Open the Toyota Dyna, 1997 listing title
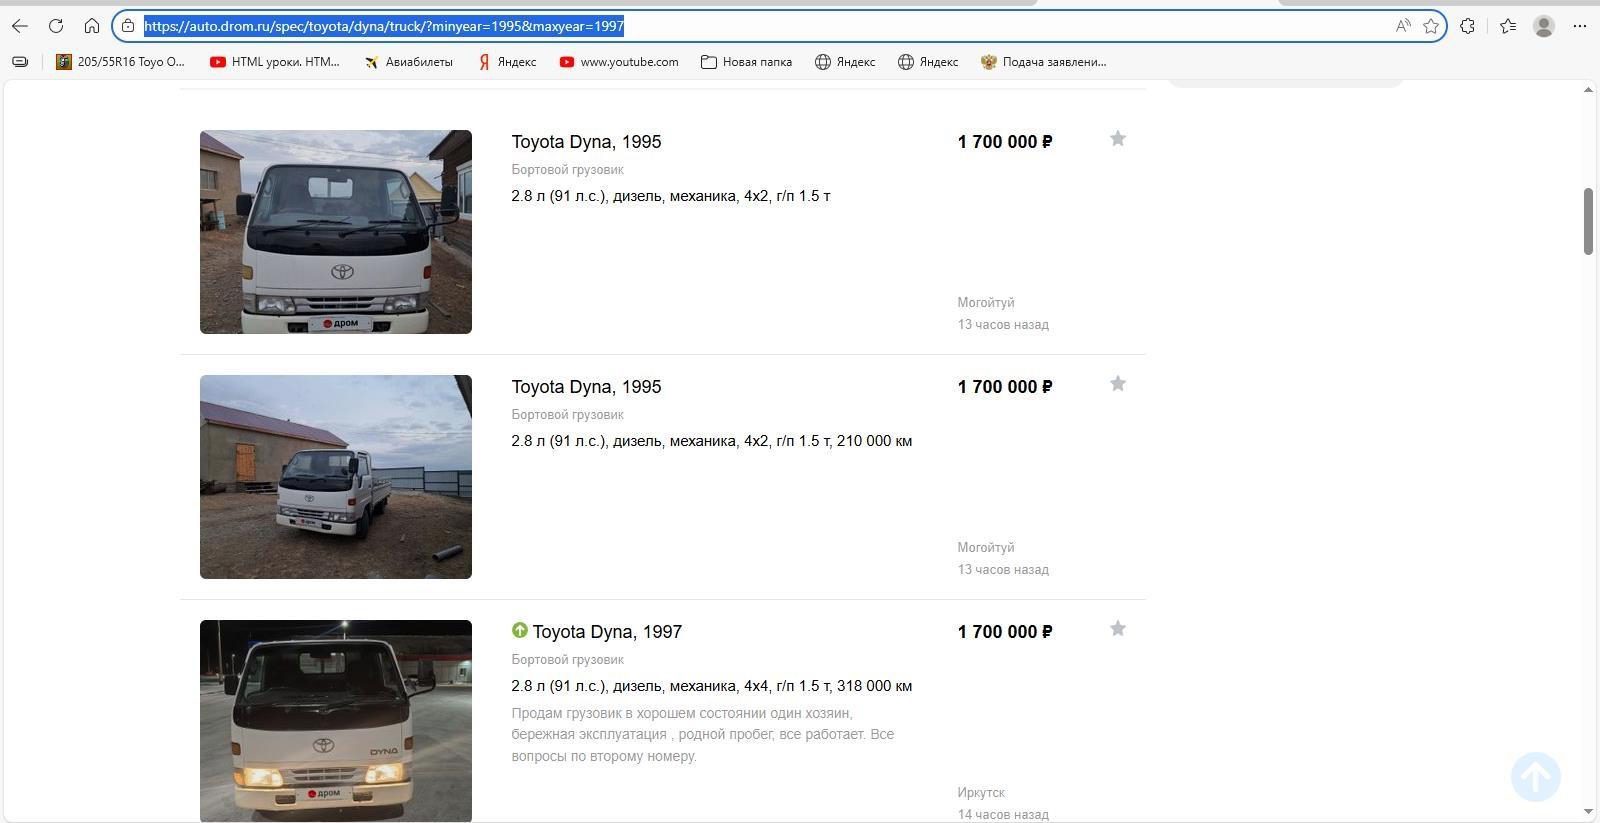This screenshot has height=823, width=1600. pos(607,632)
